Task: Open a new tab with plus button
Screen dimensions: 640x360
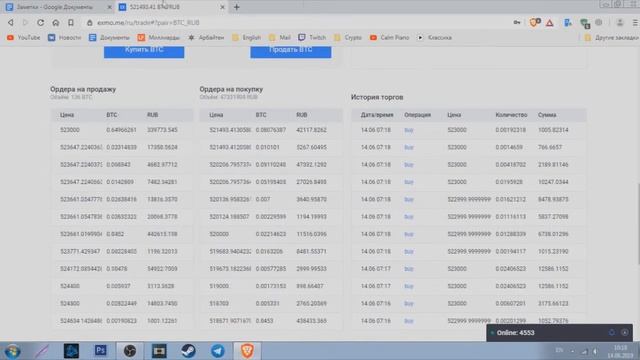Action: coord(237,7)
